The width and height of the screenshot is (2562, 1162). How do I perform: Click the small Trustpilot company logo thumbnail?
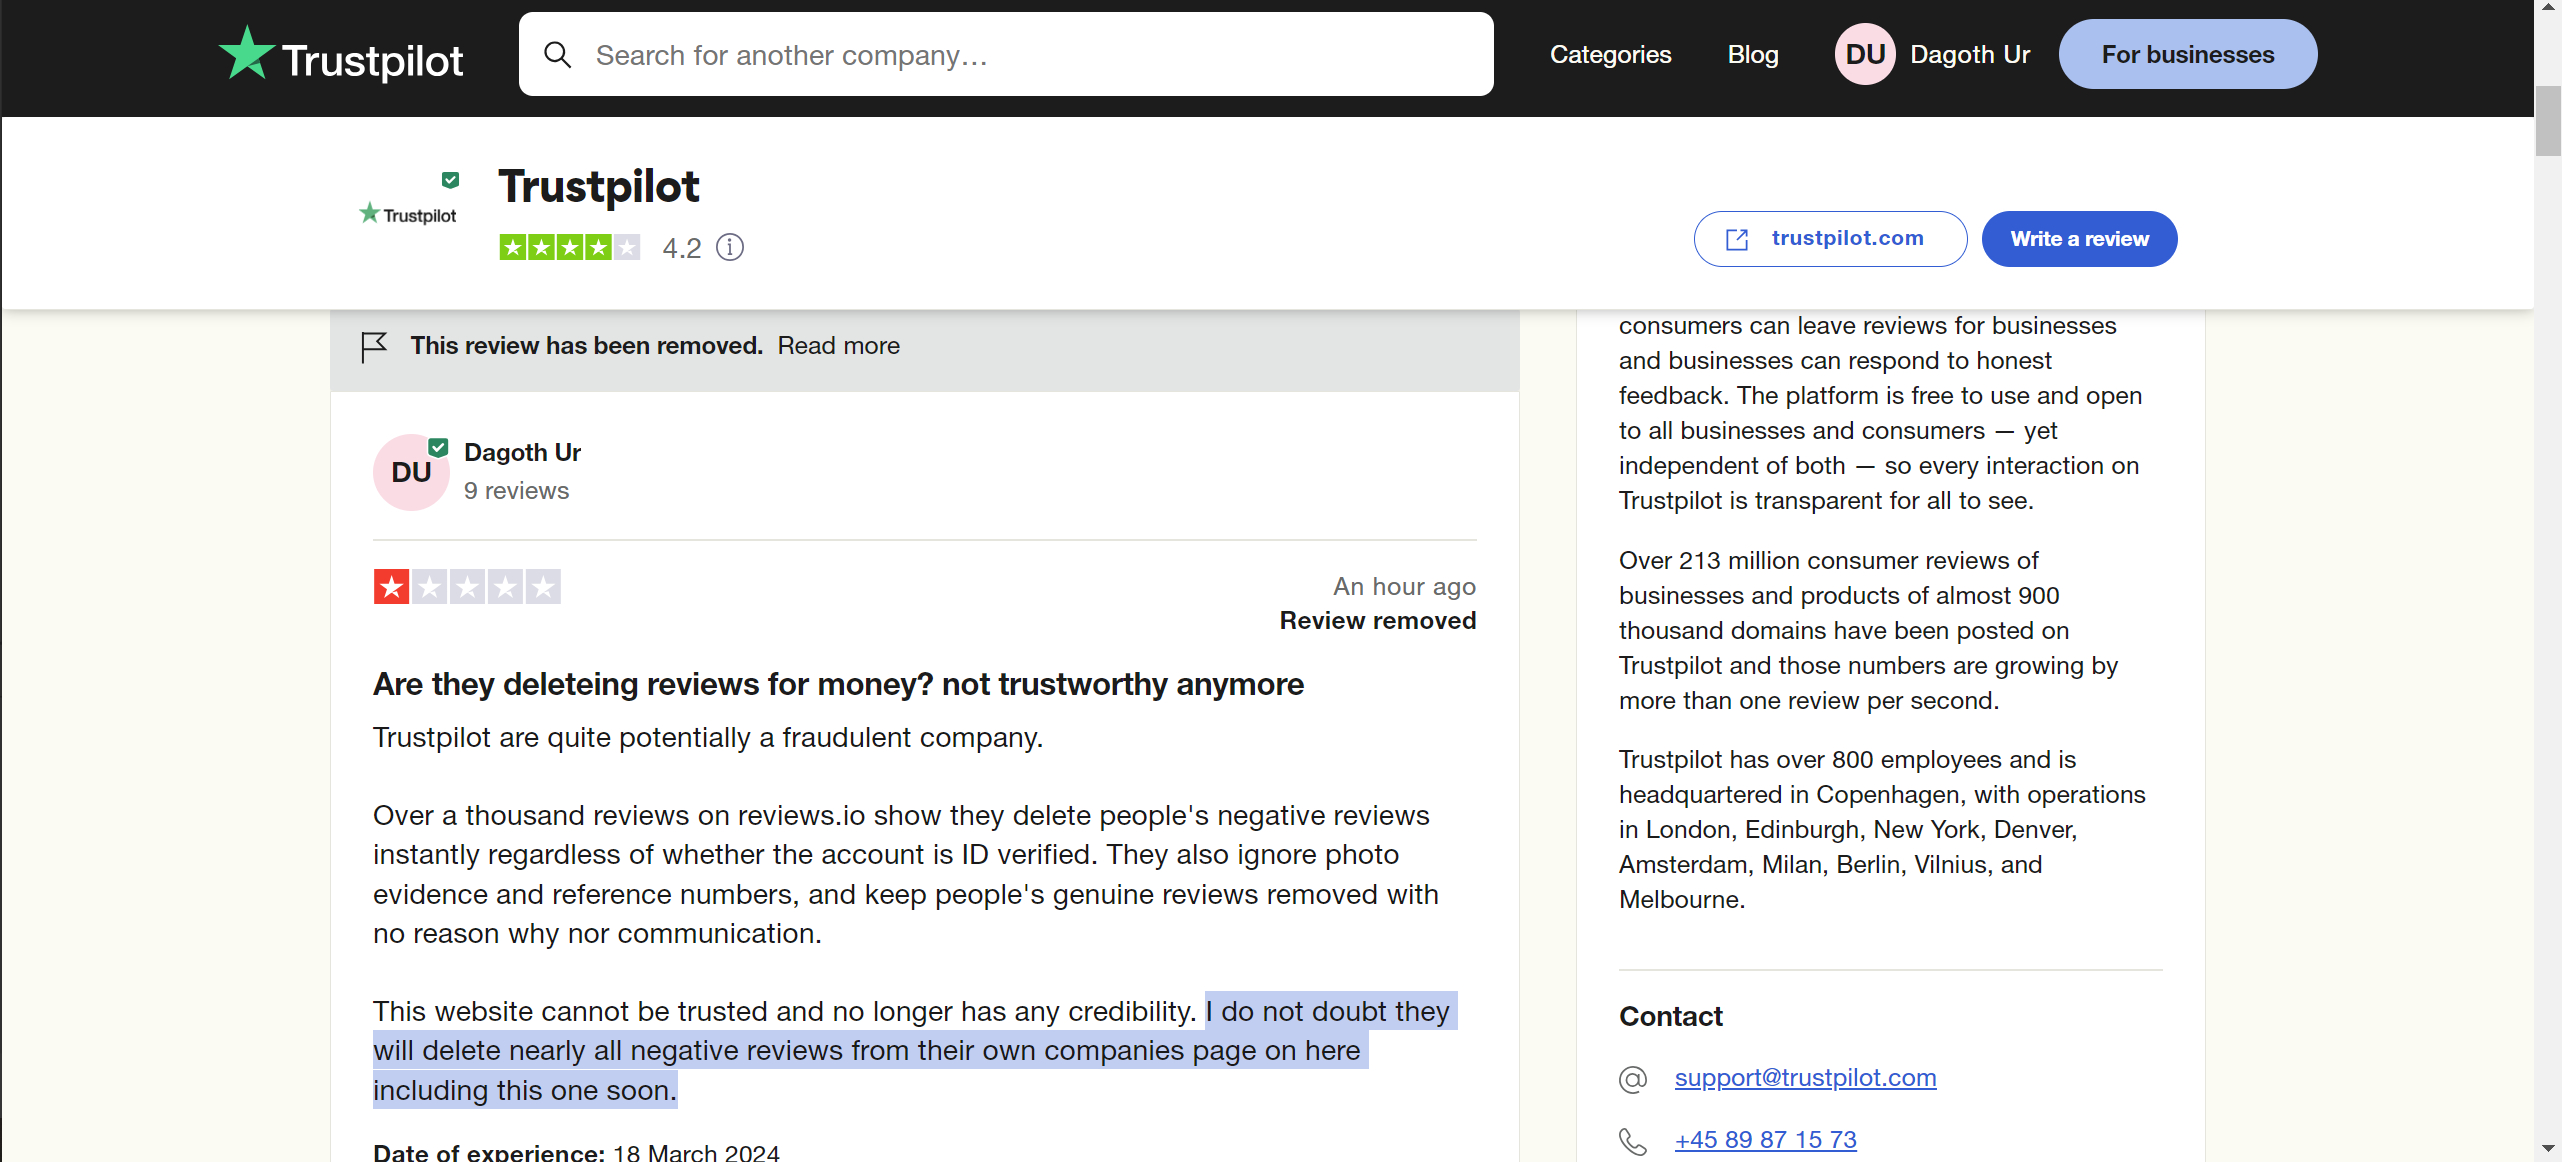coord(408,213)
